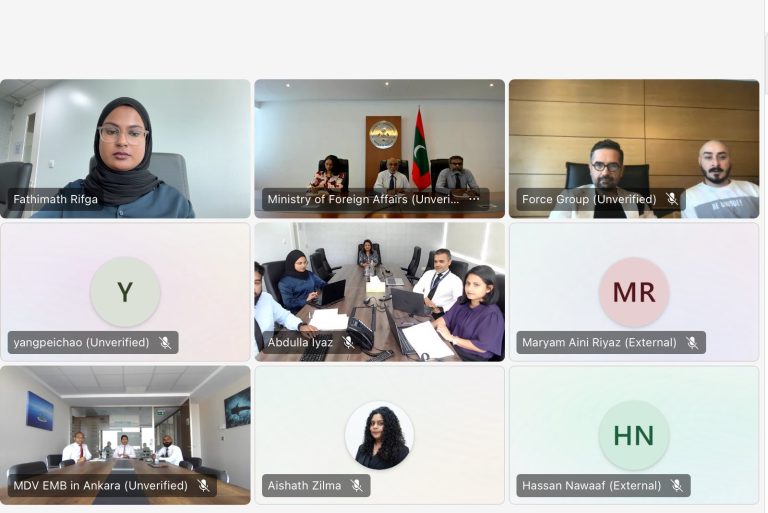Click the Y avatar of yangpeichao
This screenshot has height=513, width=768.
click(125, 292)
